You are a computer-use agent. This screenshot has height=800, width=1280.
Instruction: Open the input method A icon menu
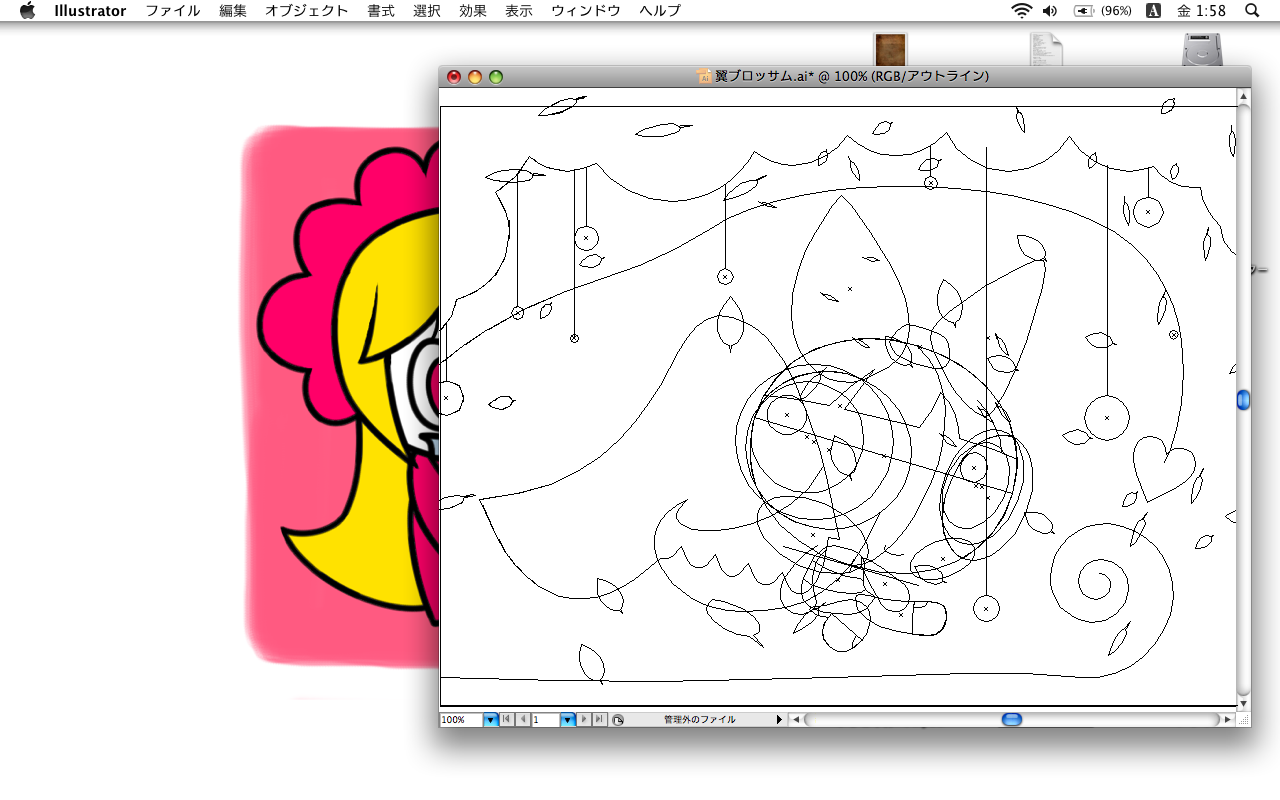coord(1153,11)
